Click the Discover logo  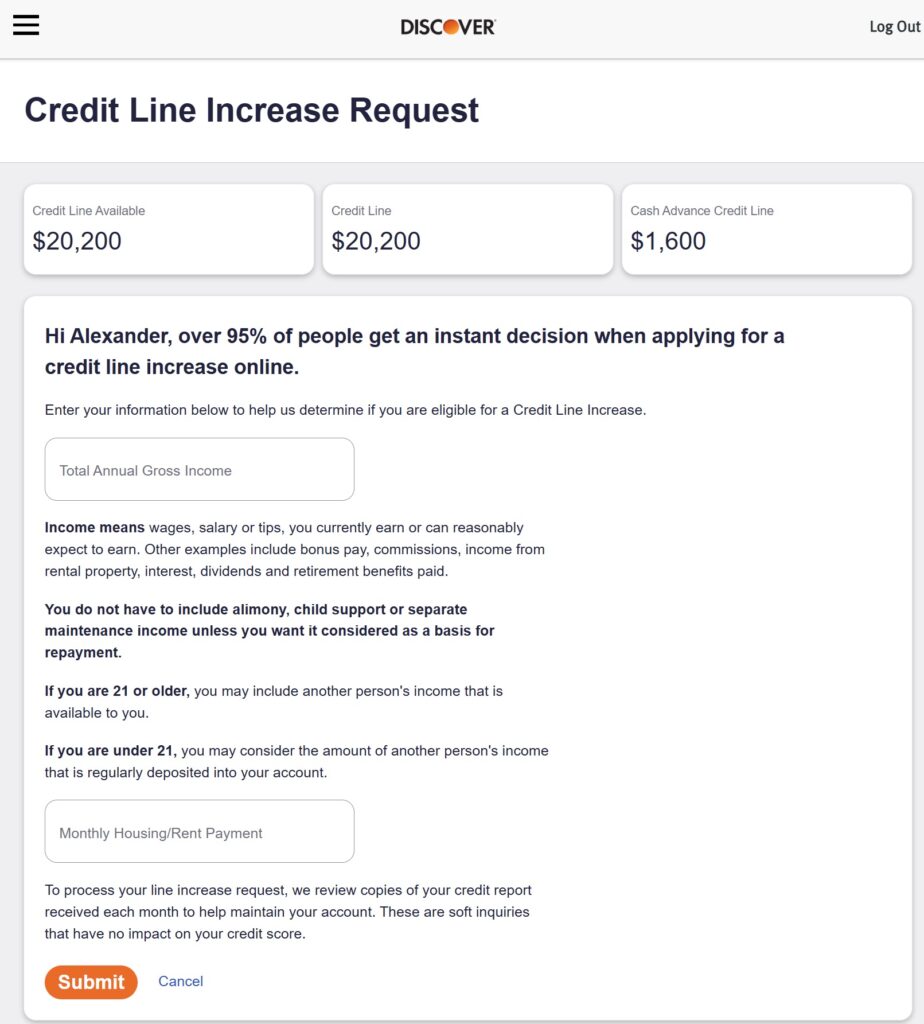tap(448, 27)
